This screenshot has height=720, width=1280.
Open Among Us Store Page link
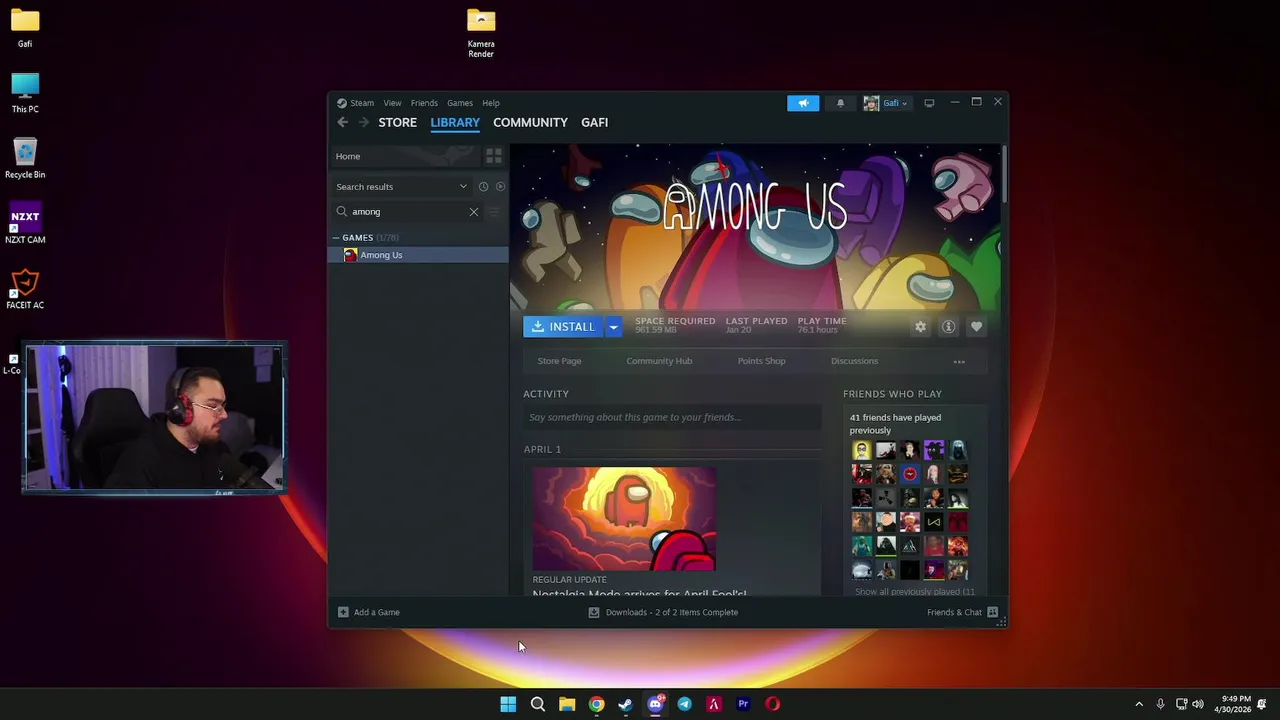pyautogui.click(x=559, y=361)
